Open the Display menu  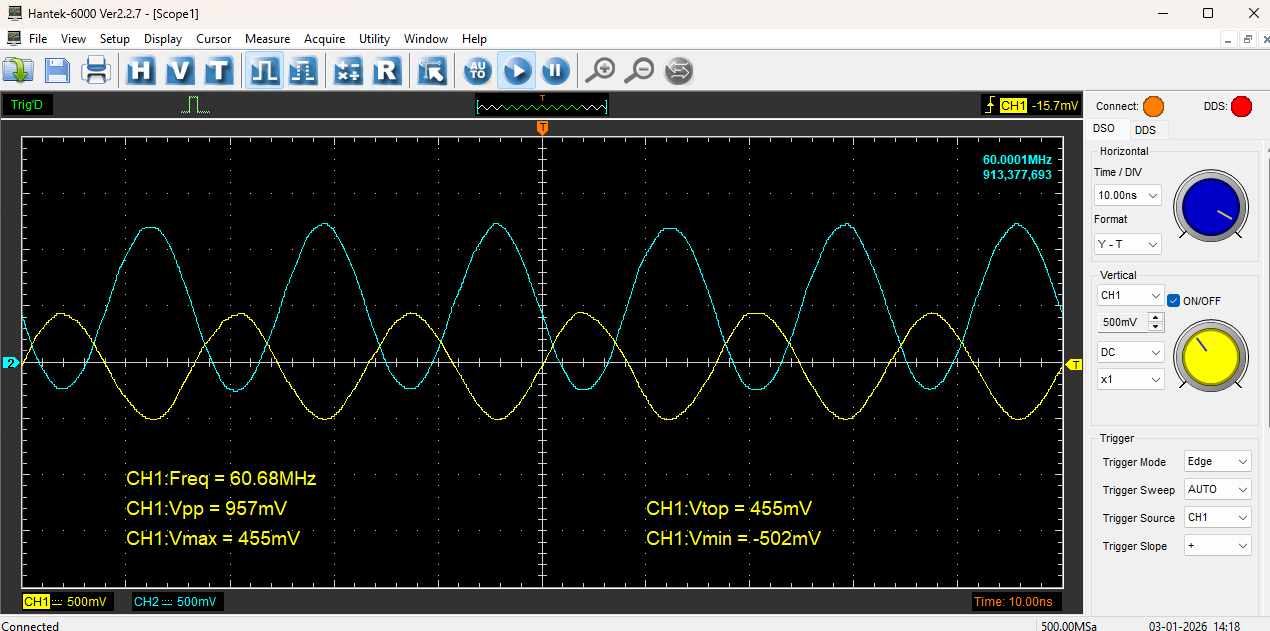pos(163,39)
